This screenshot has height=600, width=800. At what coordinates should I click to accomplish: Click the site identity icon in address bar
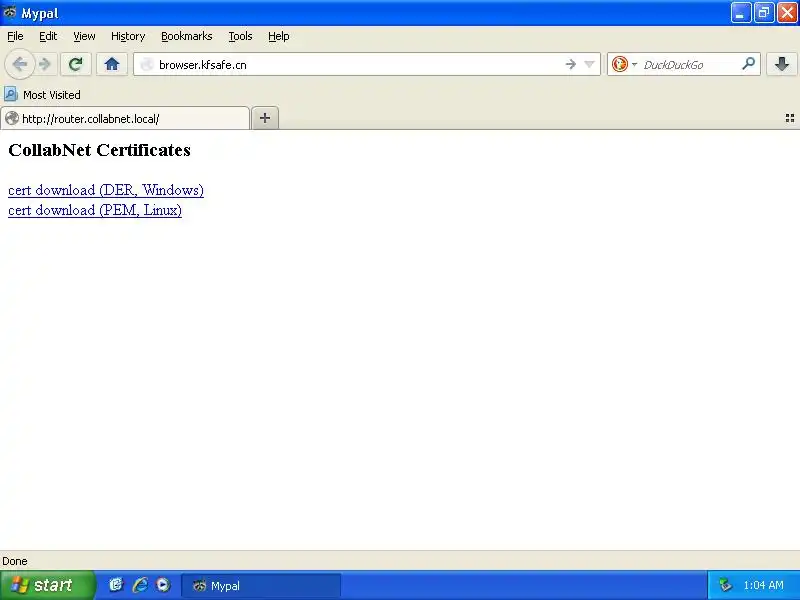click(x=147, y=64)
